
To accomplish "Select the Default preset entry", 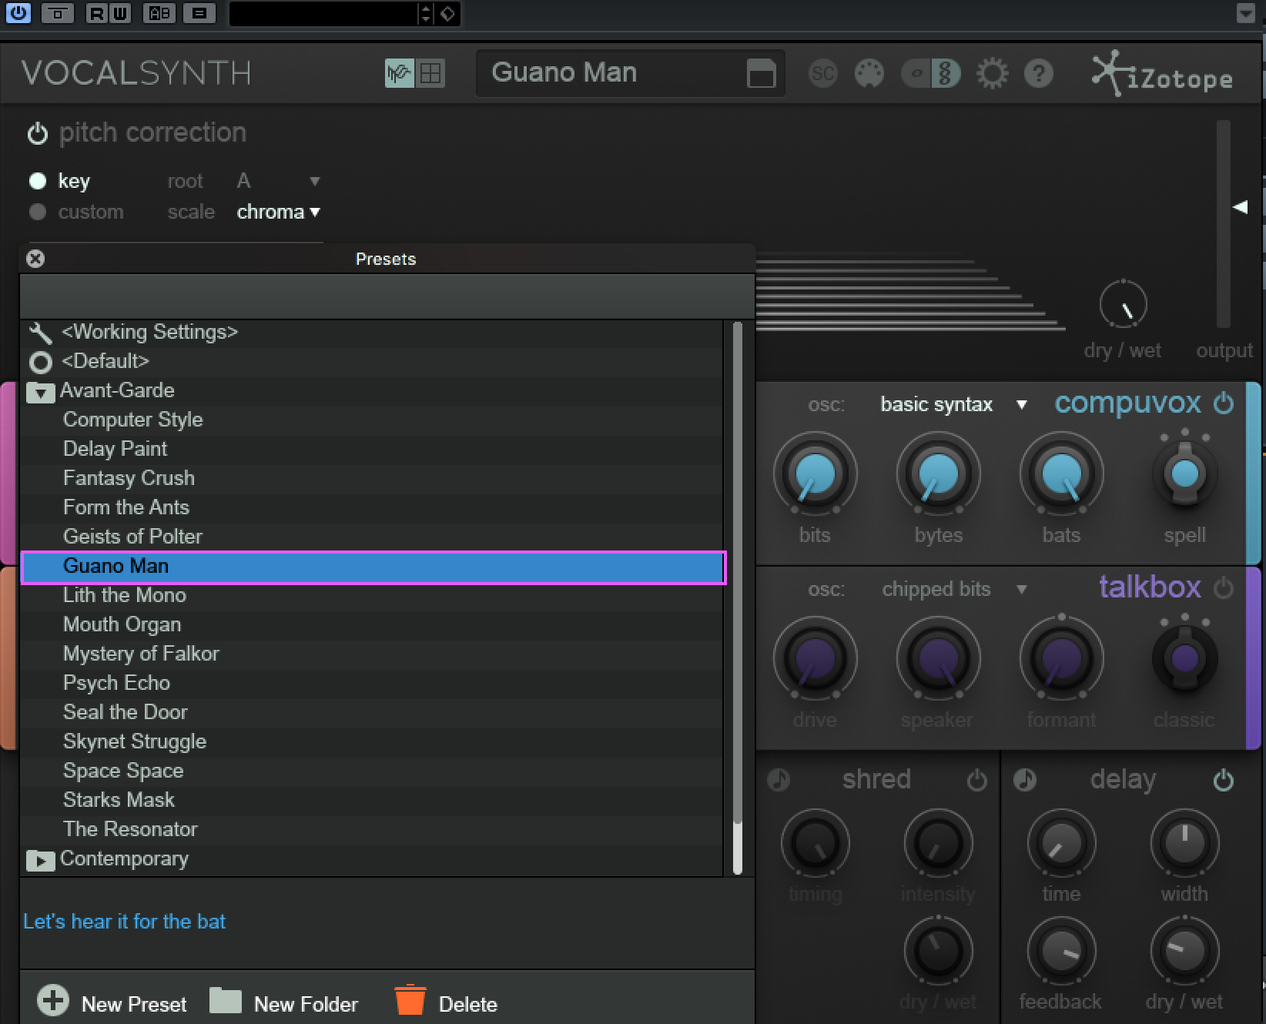I will click(371, 361).
